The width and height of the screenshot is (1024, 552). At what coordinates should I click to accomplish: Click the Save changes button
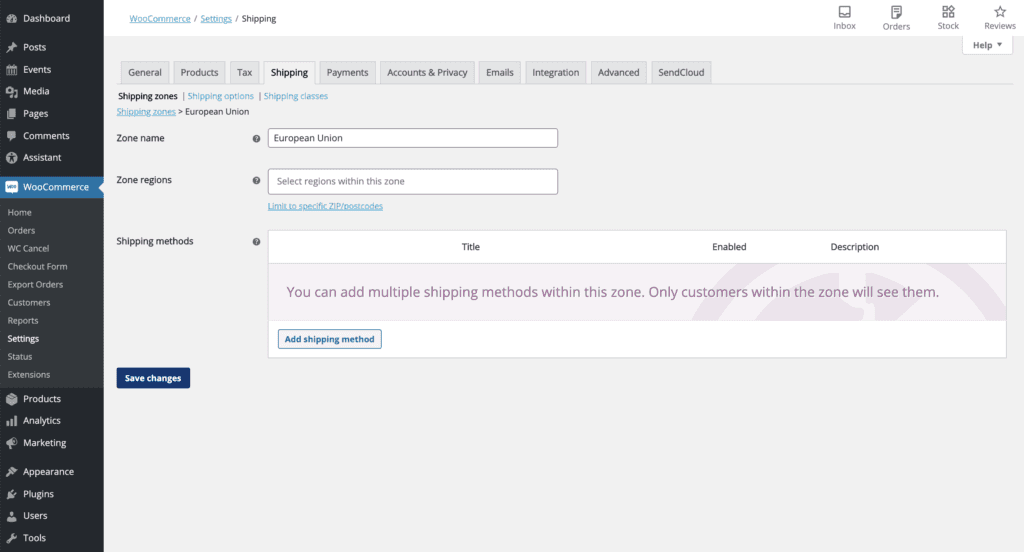tap(153, 378)
